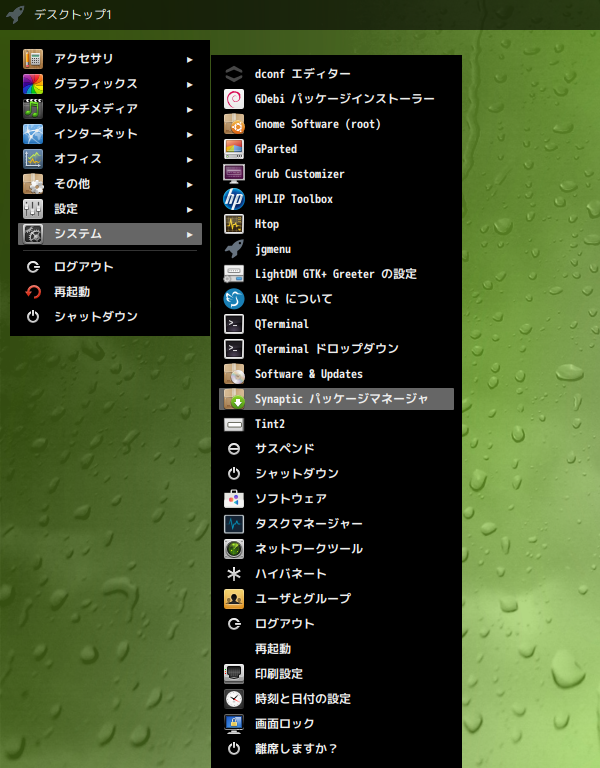Screen dimensions: 600x768
Task: Launch Synaptic パッケージマネージャ entry
Action: (336, 399)
